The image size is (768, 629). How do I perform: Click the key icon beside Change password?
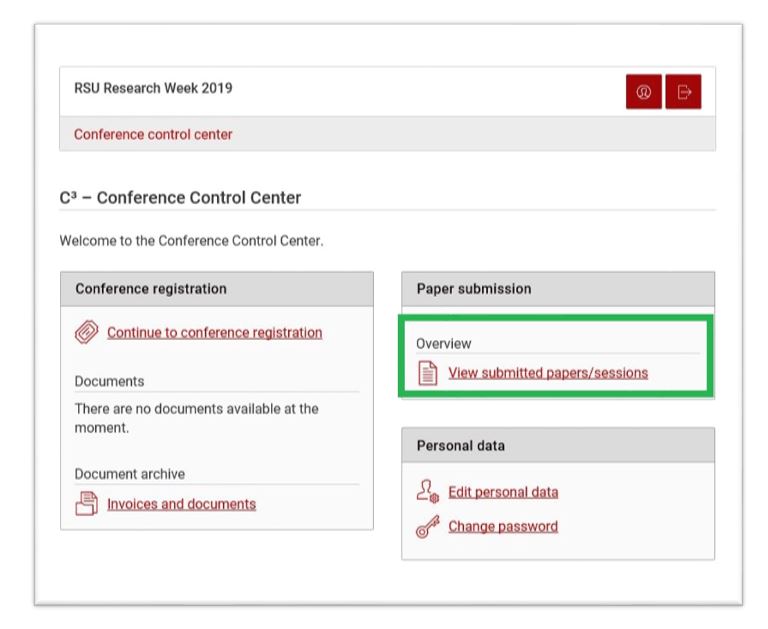(x=428, y=527)
